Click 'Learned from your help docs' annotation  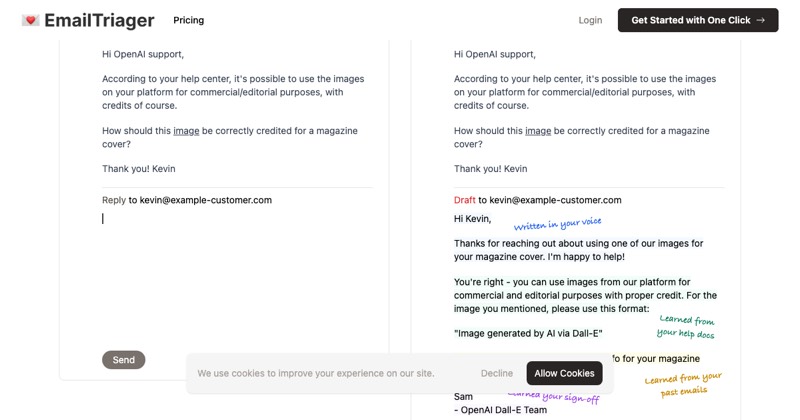pos(686,327)
